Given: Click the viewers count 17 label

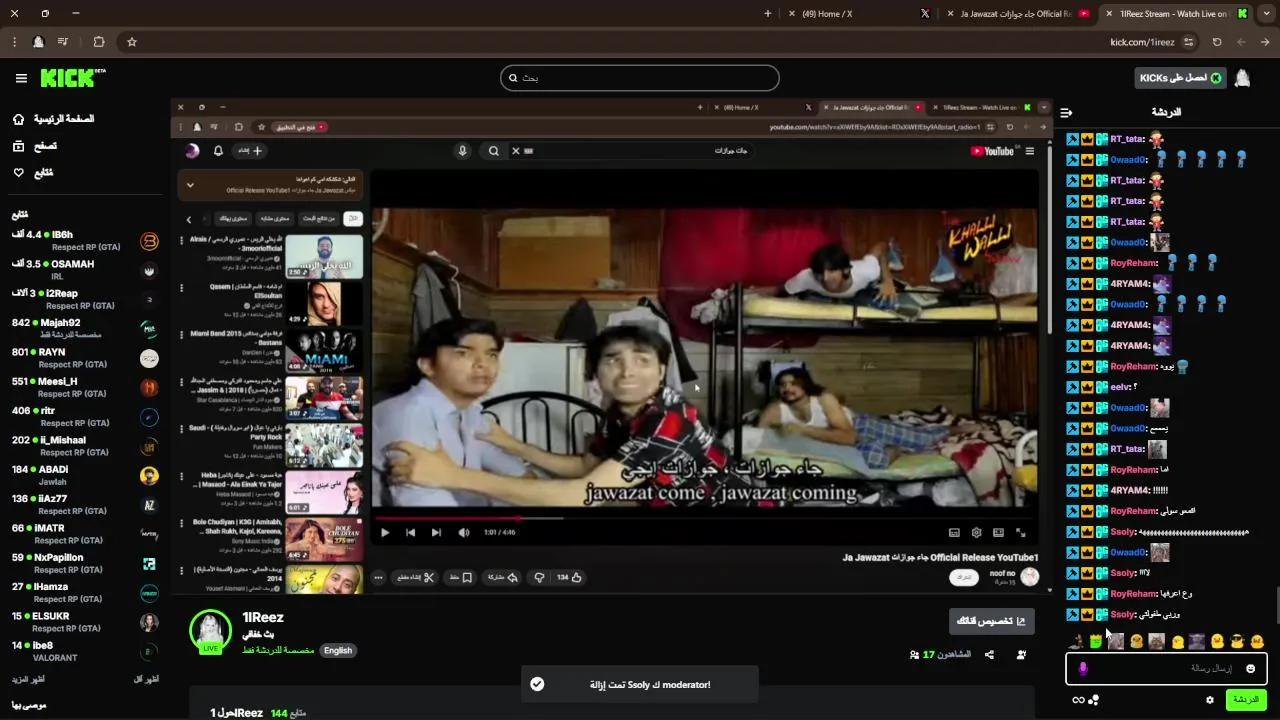Looking at the screenshot, I should pos(940,655).
